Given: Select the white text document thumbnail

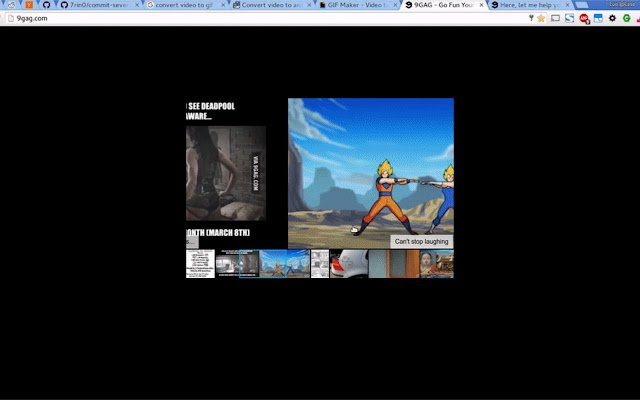Looking at the screenshot, I should coord(200,264).
